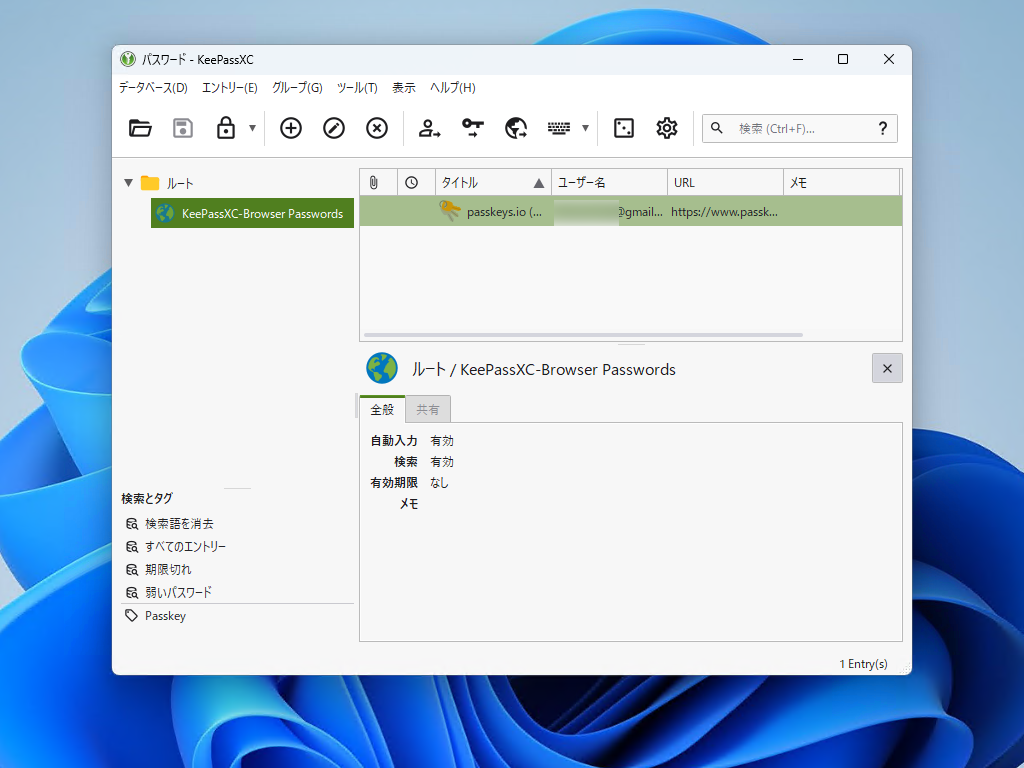Edit the selected entry using the pencil icon
This screenshot has width=1024, height=768.
pos(333,128)
